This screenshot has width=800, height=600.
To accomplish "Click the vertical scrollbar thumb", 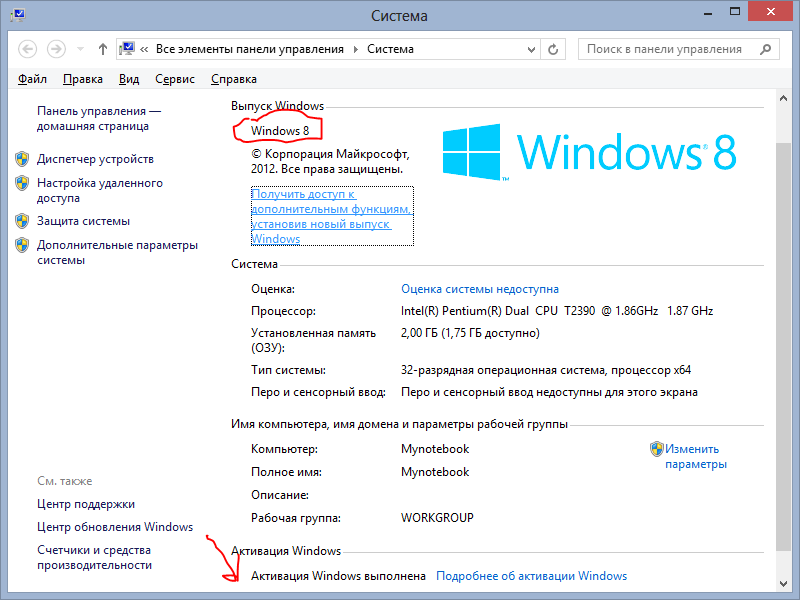I will (x=783, y=347).
